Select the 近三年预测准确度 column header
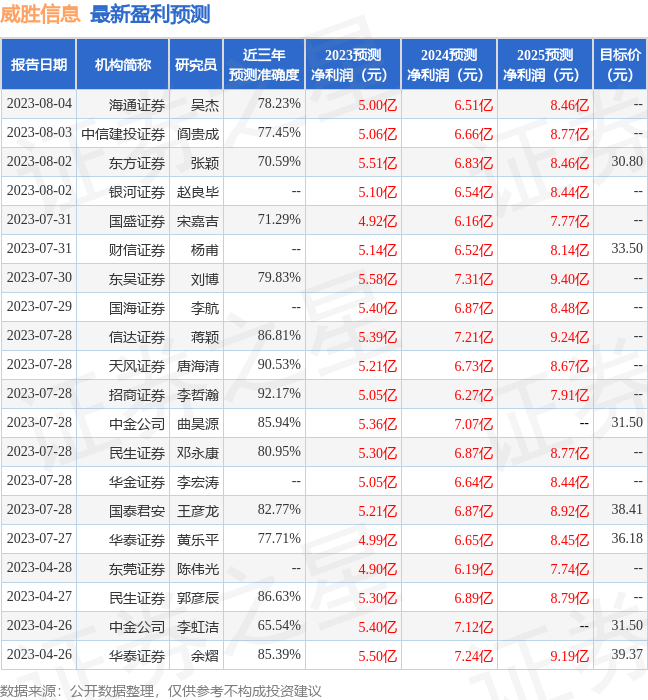Image resolution: width=648 pixels, height=700 pixels. tap(264, 64)
